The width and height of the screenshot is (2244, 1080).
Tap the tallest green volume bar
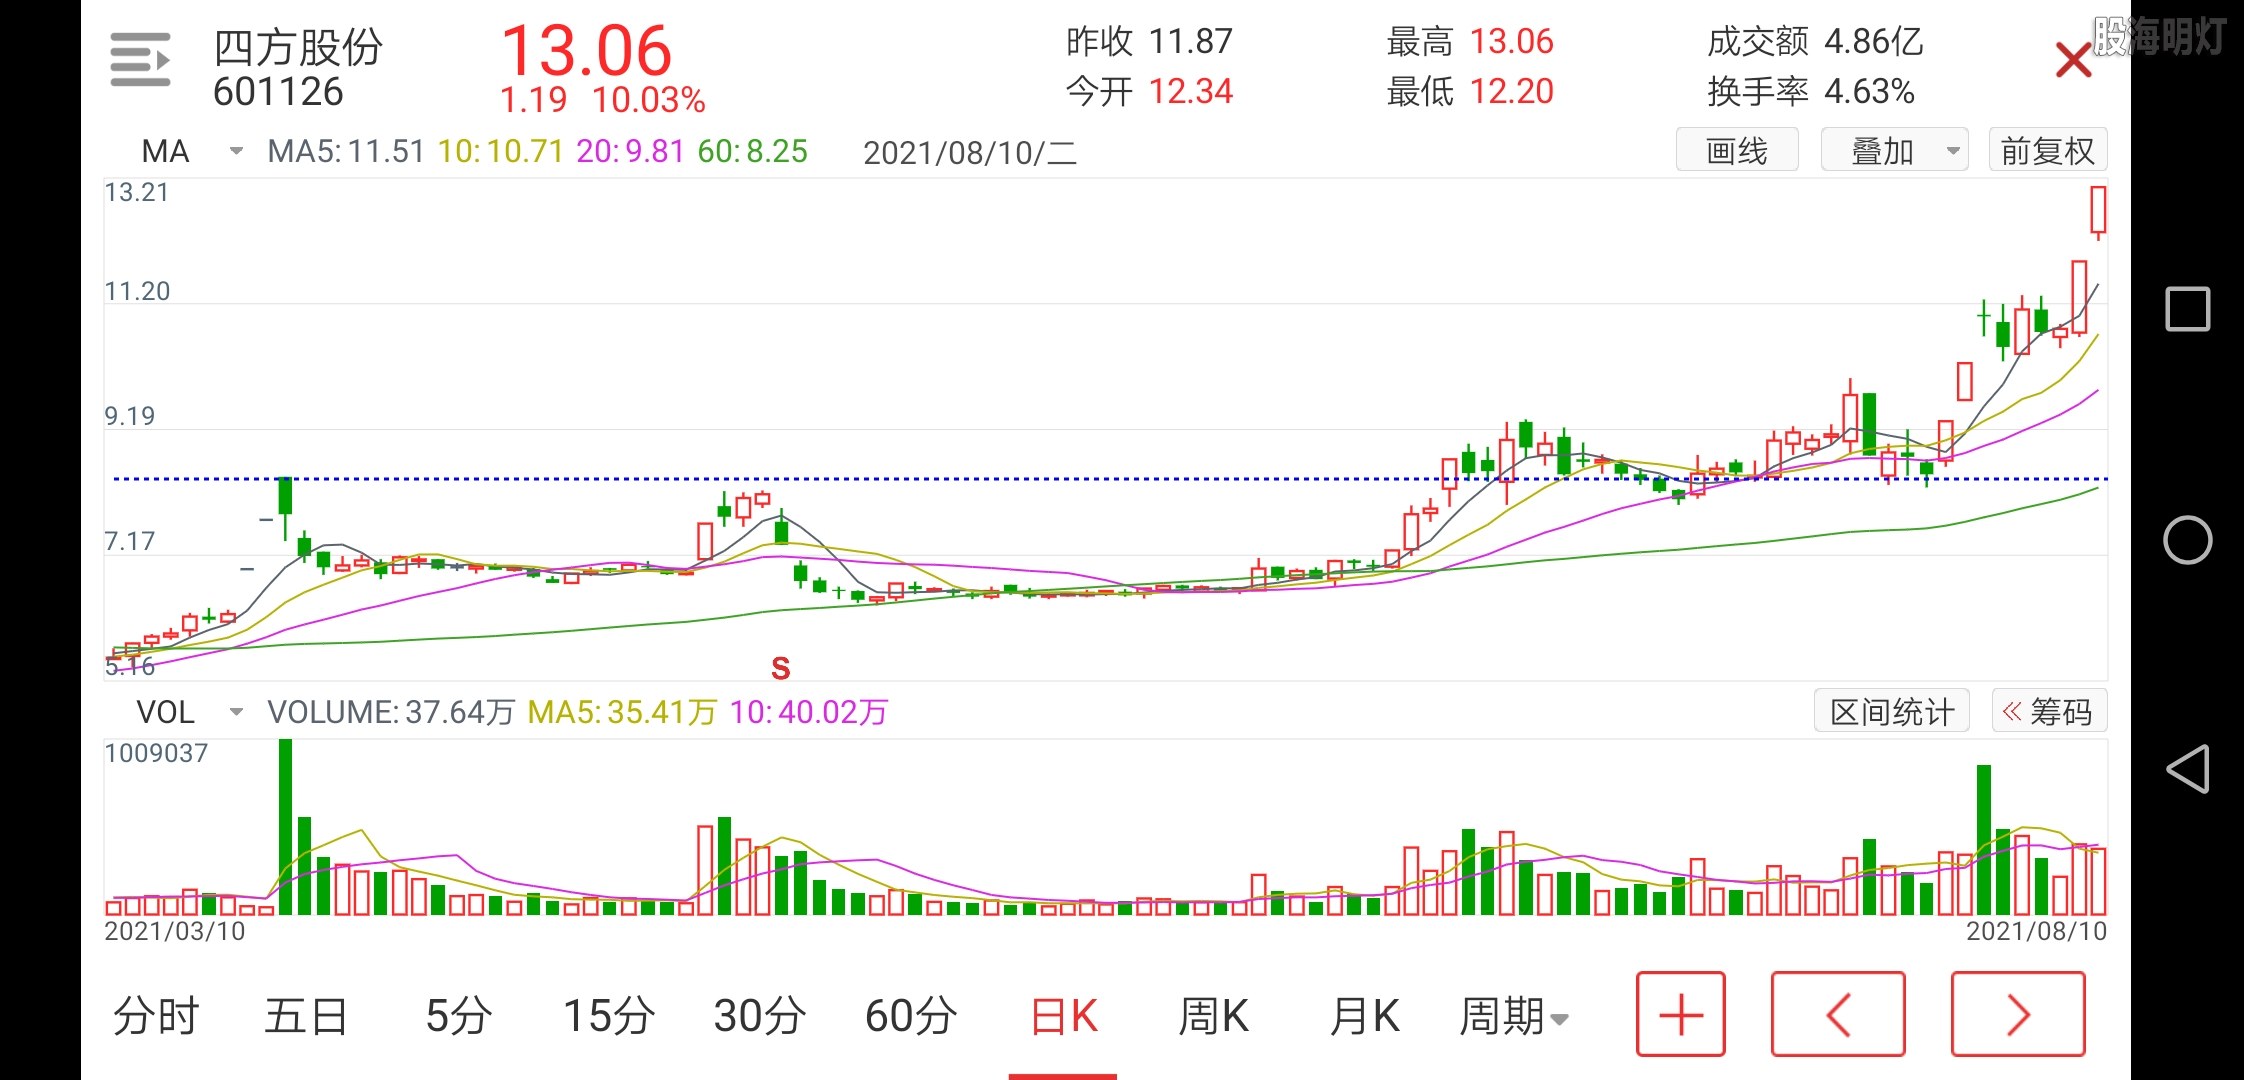pos(285,827)
